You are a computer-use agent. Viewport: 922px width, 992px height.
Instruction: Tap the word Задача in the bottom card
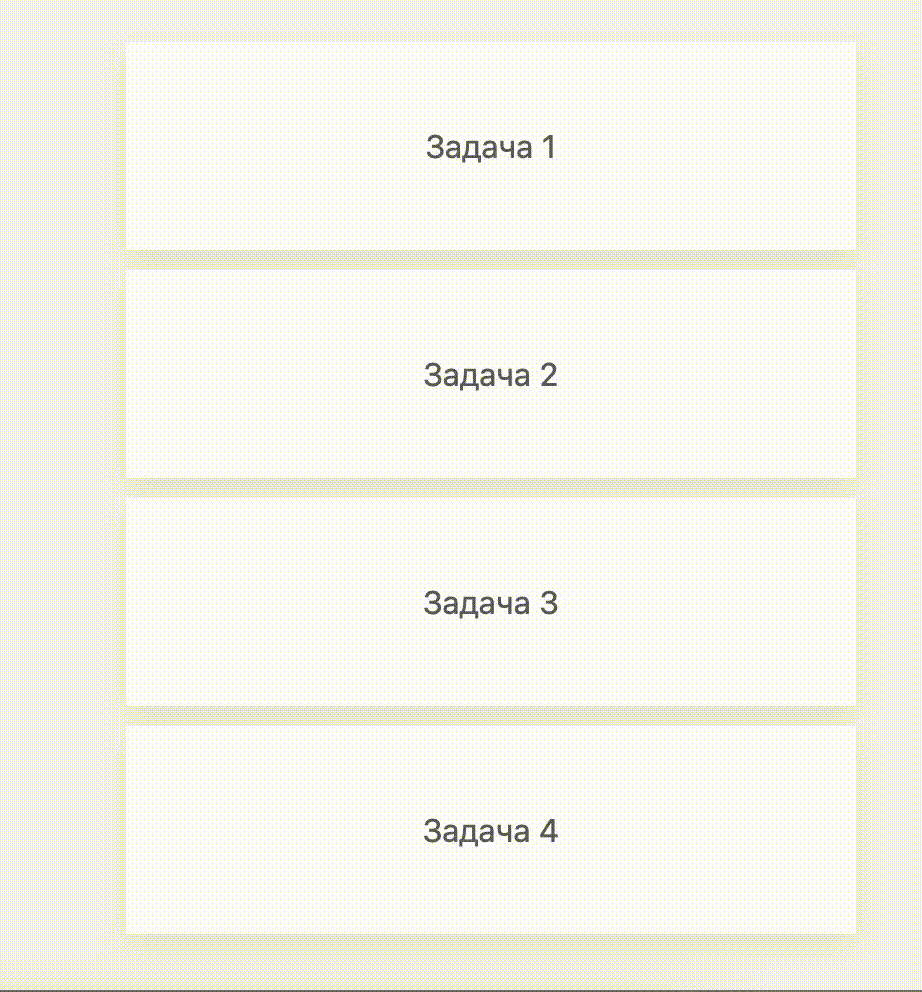click(x=477, y=831)
